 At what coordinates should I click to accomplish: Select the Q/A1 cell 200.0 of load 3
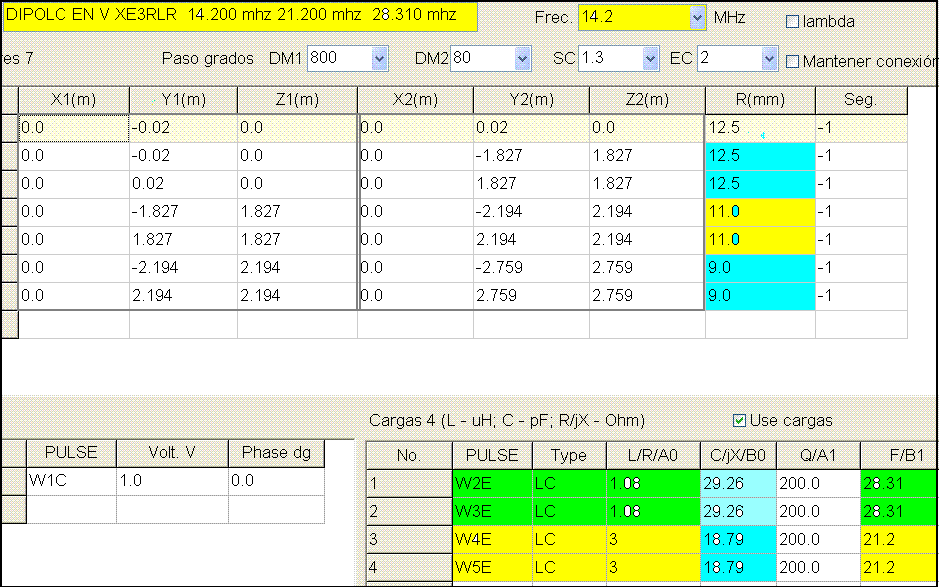817,540
